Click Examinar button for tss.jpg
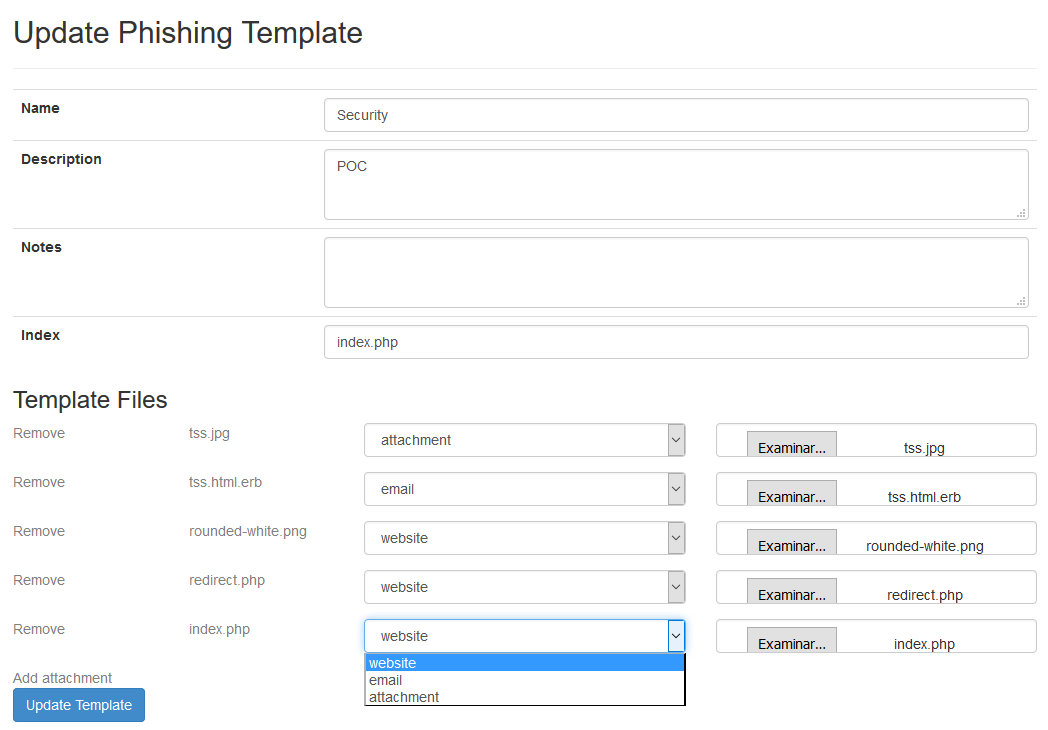The image size is (1048, 730). point(791,446)
